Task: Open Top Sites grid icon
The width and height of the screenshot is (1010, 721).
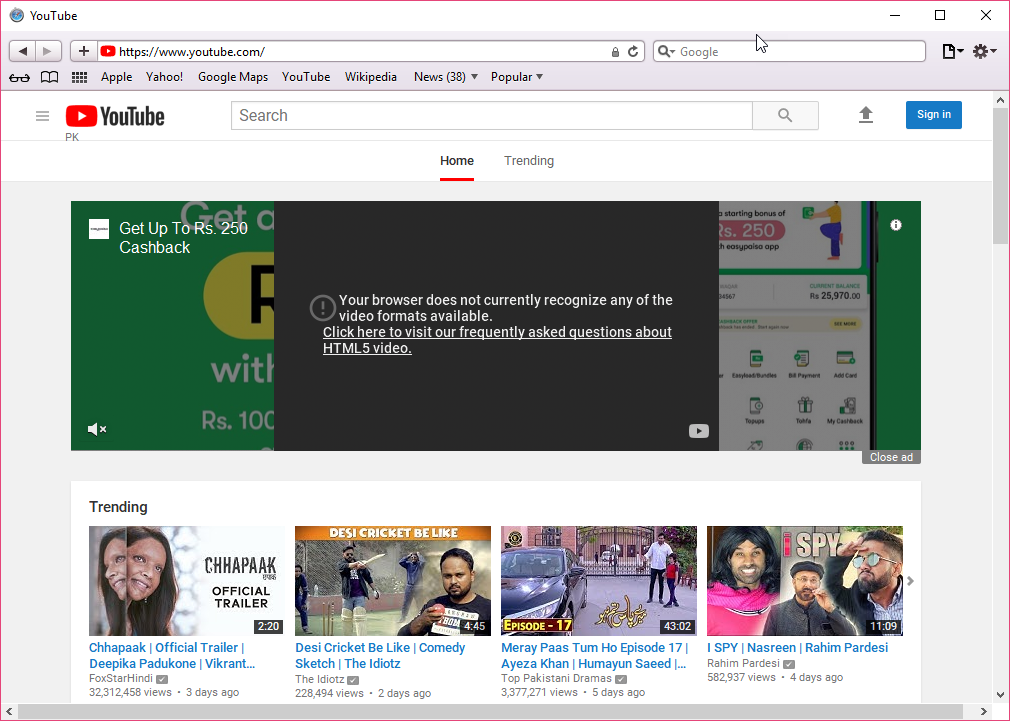Action: pos(79,77)
